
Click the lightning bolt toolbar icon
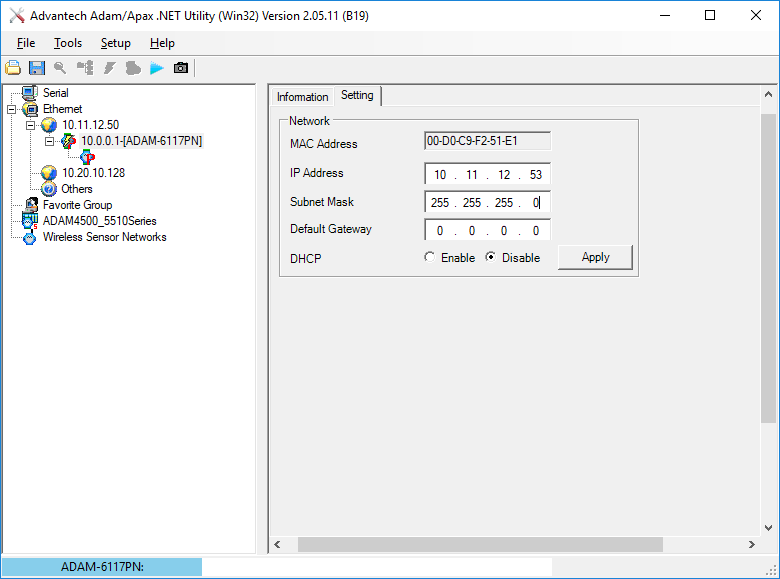(109, 68)
